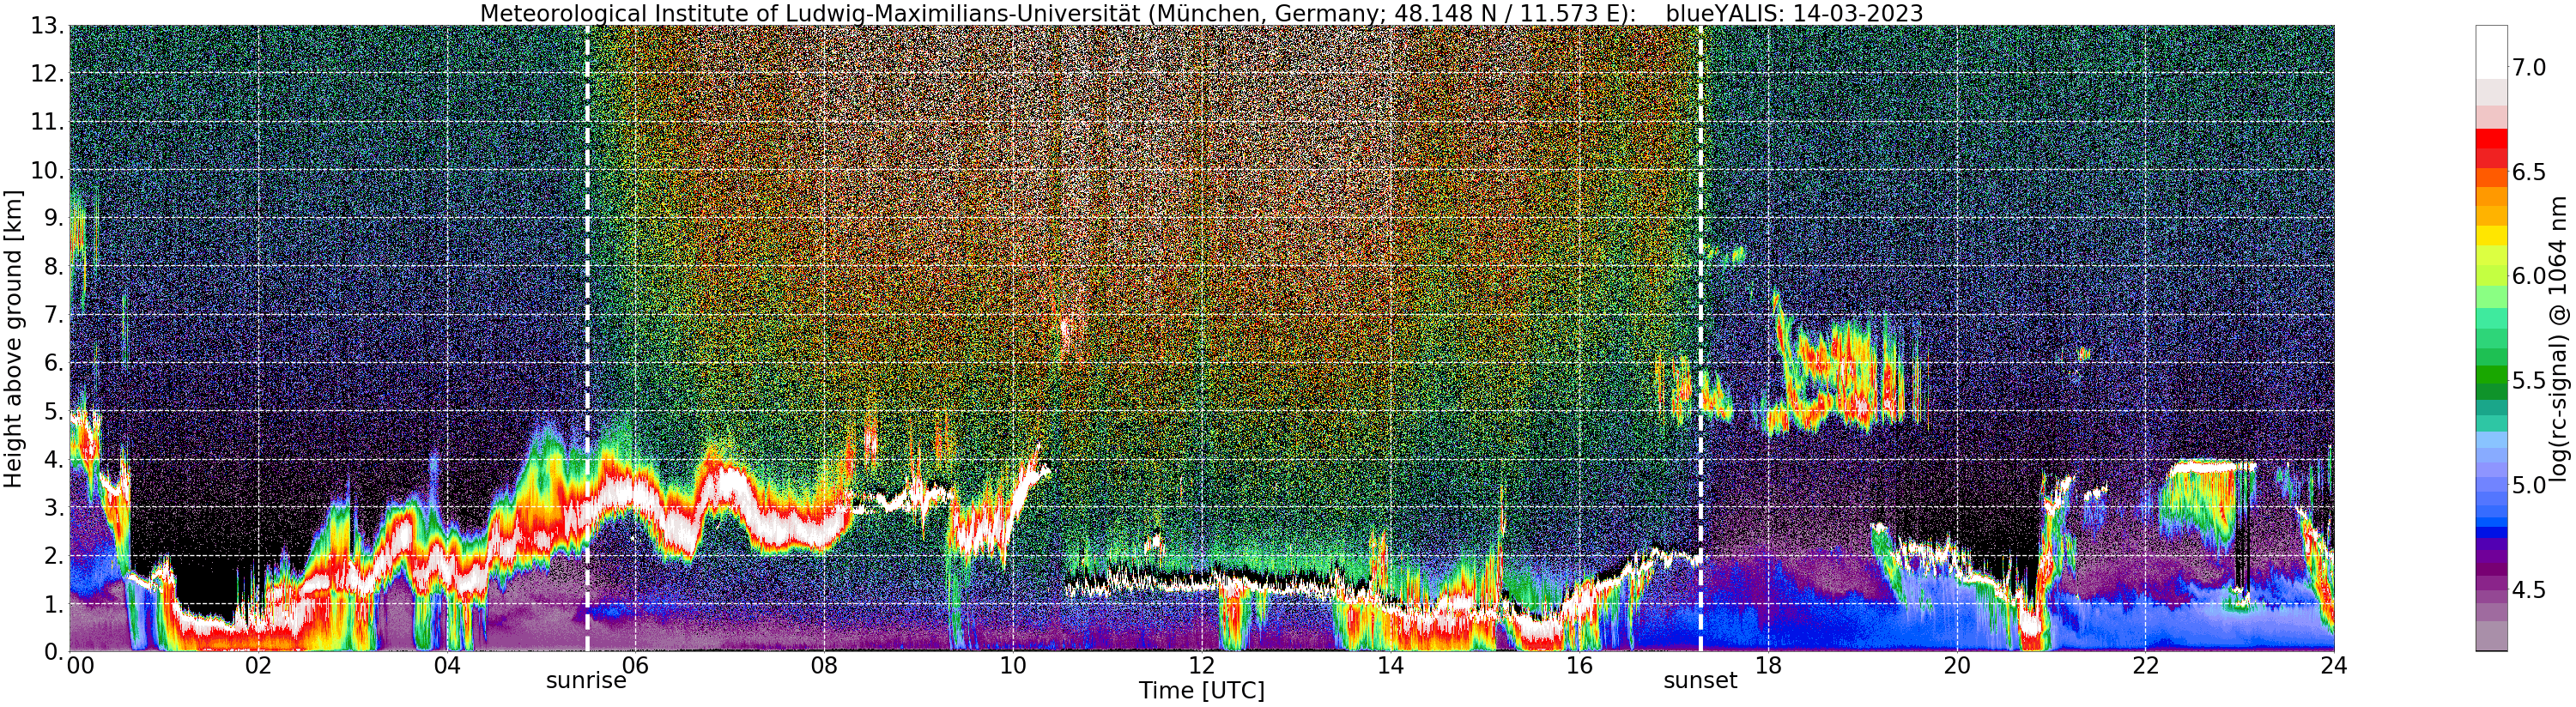Click the y-axis tick label '6.'
Image resolution: width=2576 pixels, height=707 pixels.
coord(53,363)
